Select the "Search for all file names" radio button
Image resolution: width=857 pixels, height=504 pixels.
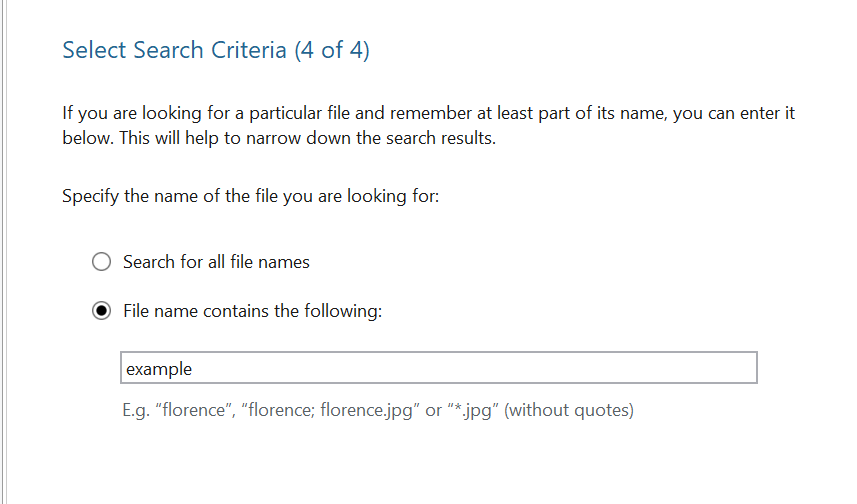tap(101, 262)
